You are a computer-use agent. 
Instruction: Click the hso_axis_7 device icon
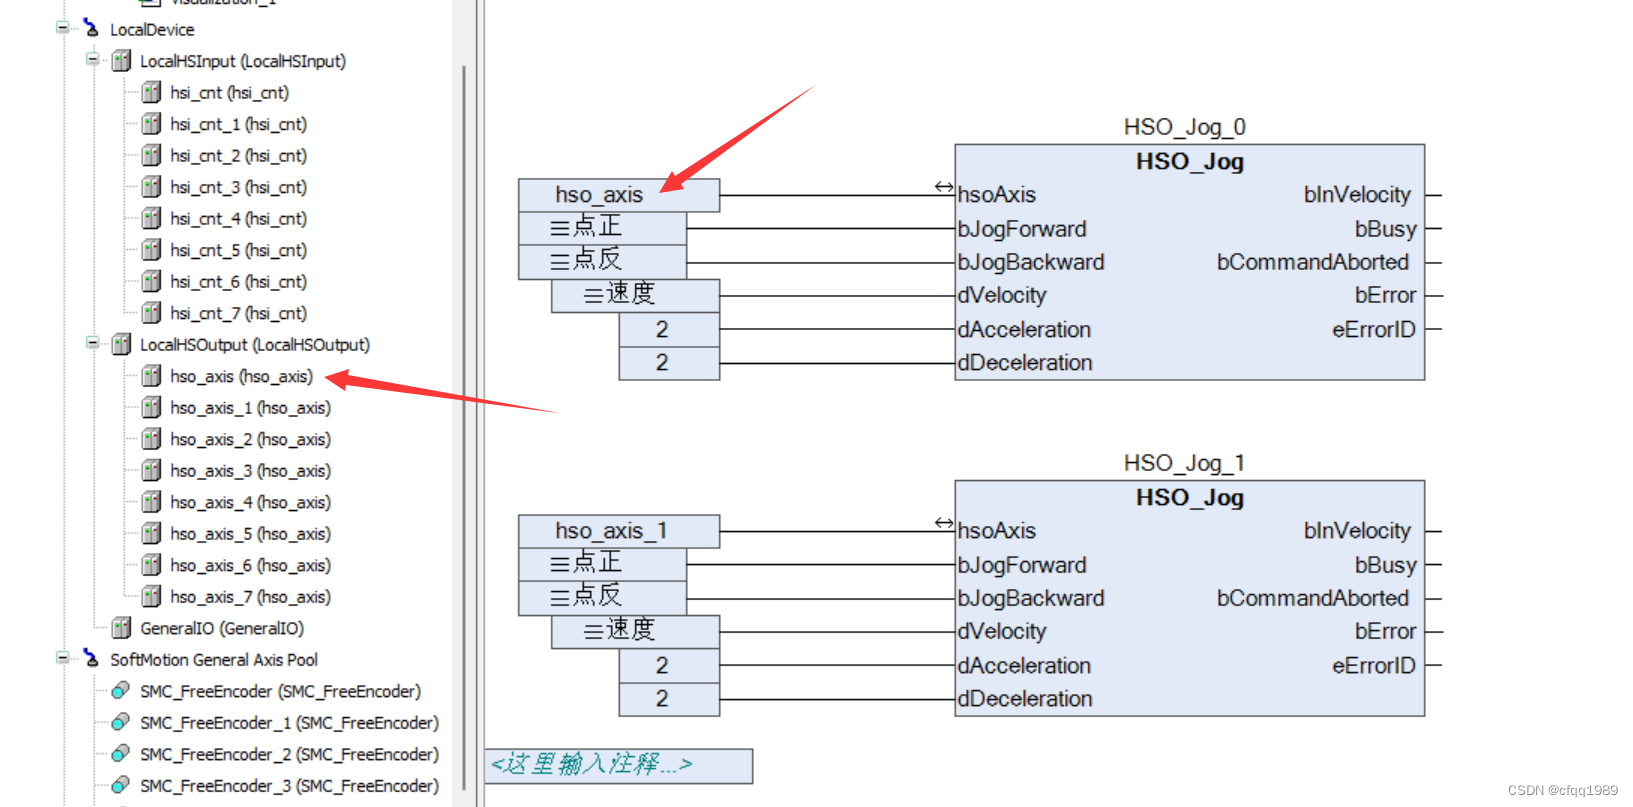[x=151, y=596]
